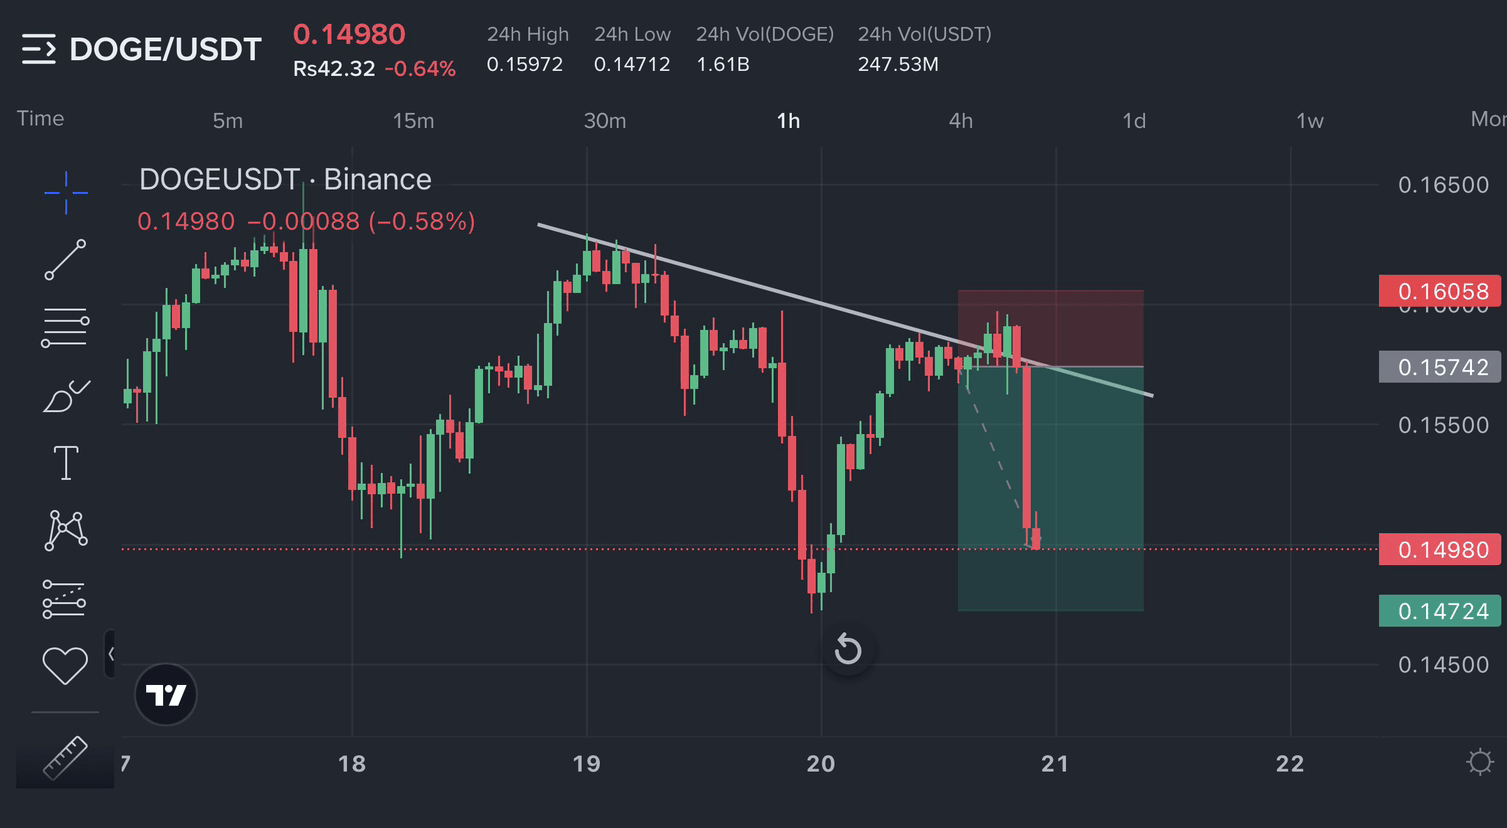Reset chart view with circular arrow button
Screen dimensions: 1507x828
[848, 649]
